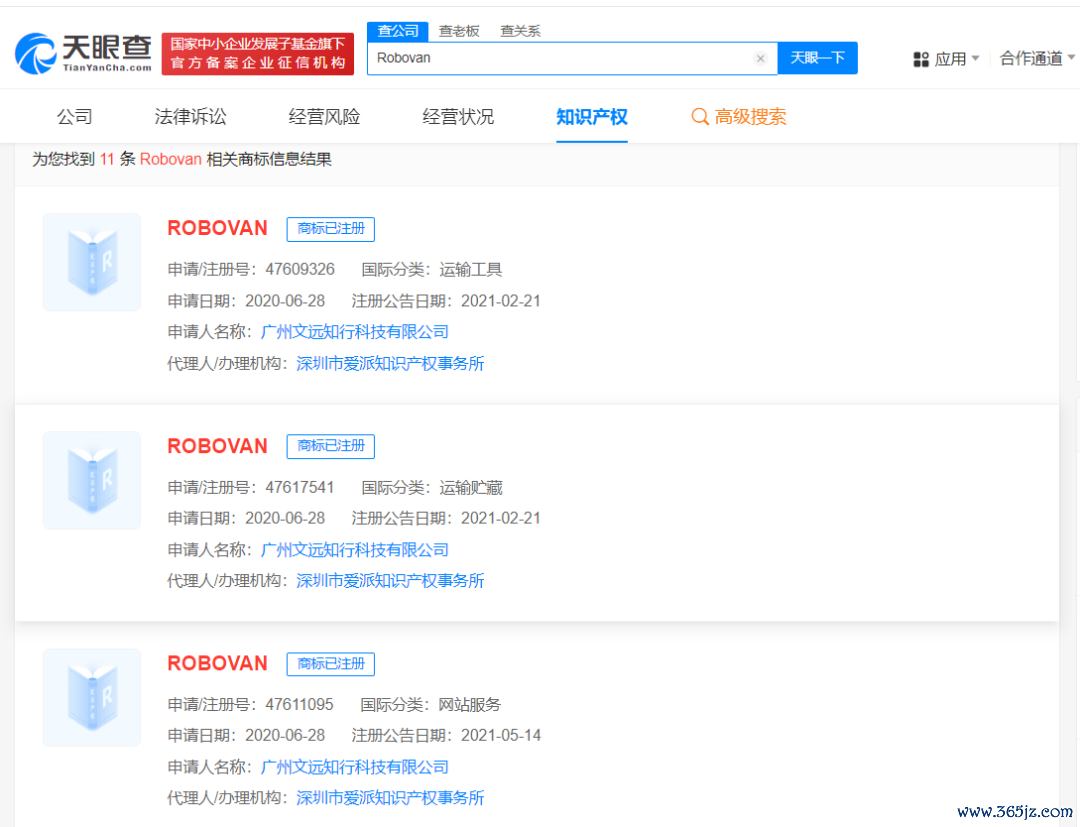Click 商标已注册 badge on third result
Screen dimensions: 1080x827
coord(331,664)
